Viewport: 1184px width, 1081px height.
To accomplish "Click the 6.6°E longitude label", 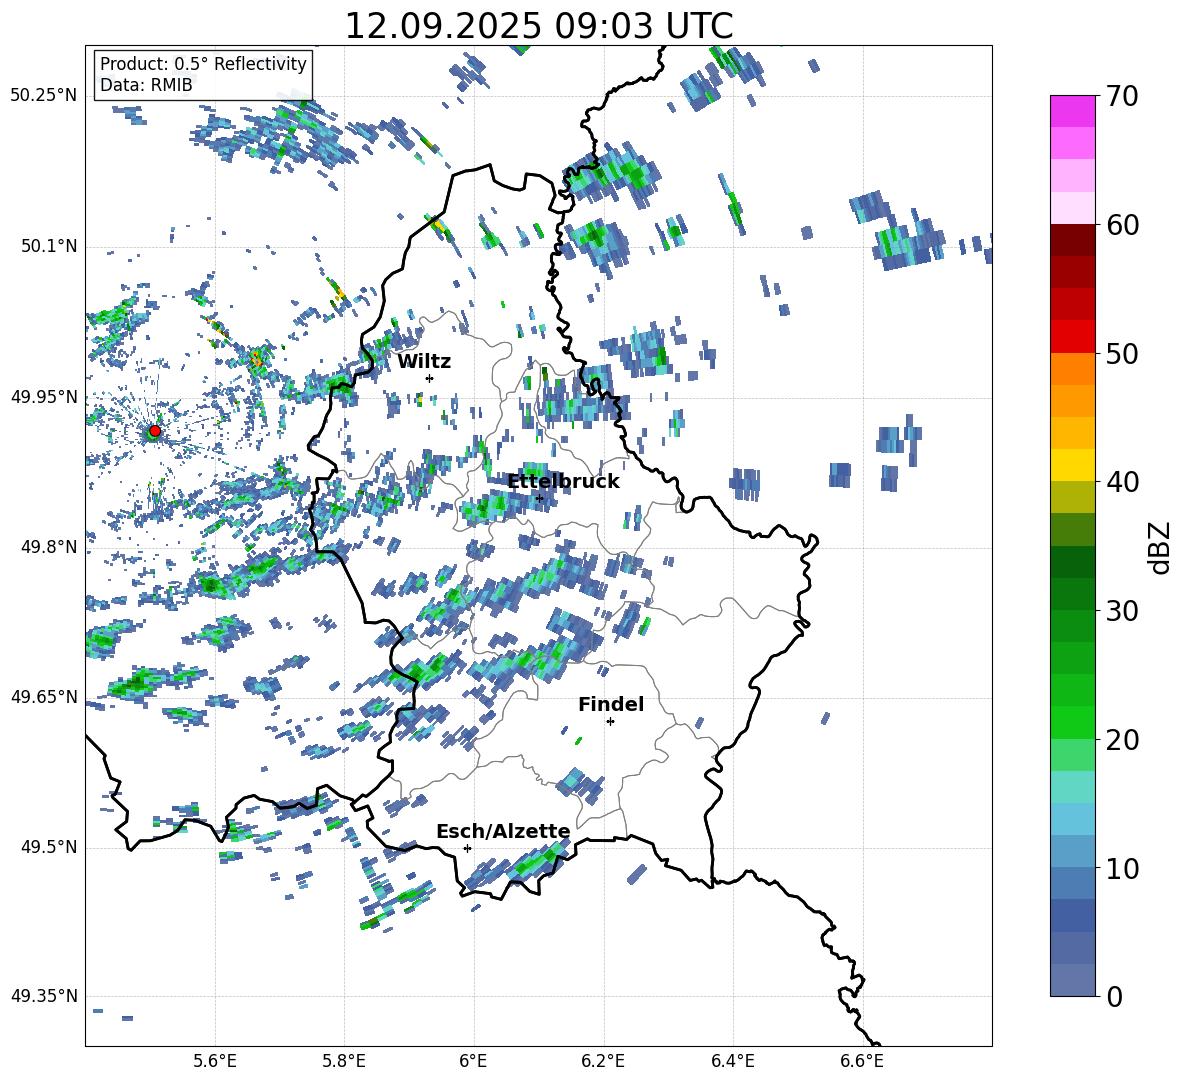I will coord(862,1061).
